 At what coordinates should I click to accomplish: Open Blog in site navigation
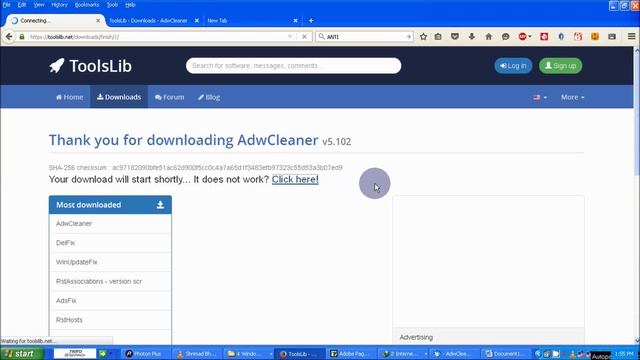[209, 97]
